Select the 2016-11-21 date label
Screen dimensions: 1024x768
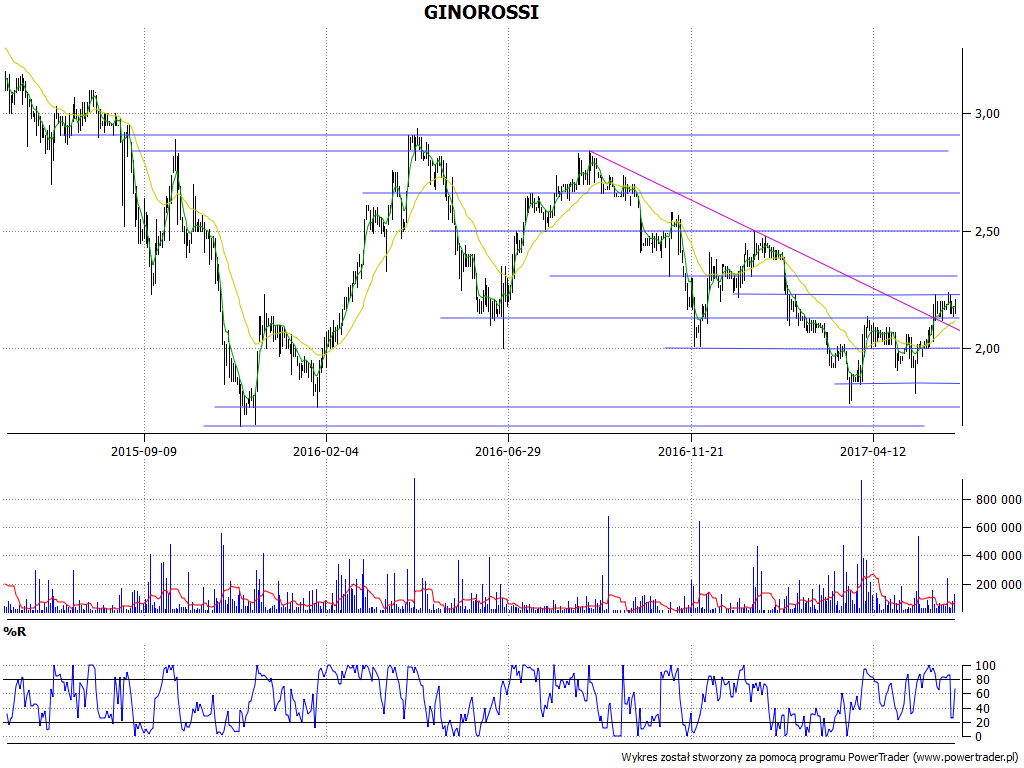tap(691, 451)
